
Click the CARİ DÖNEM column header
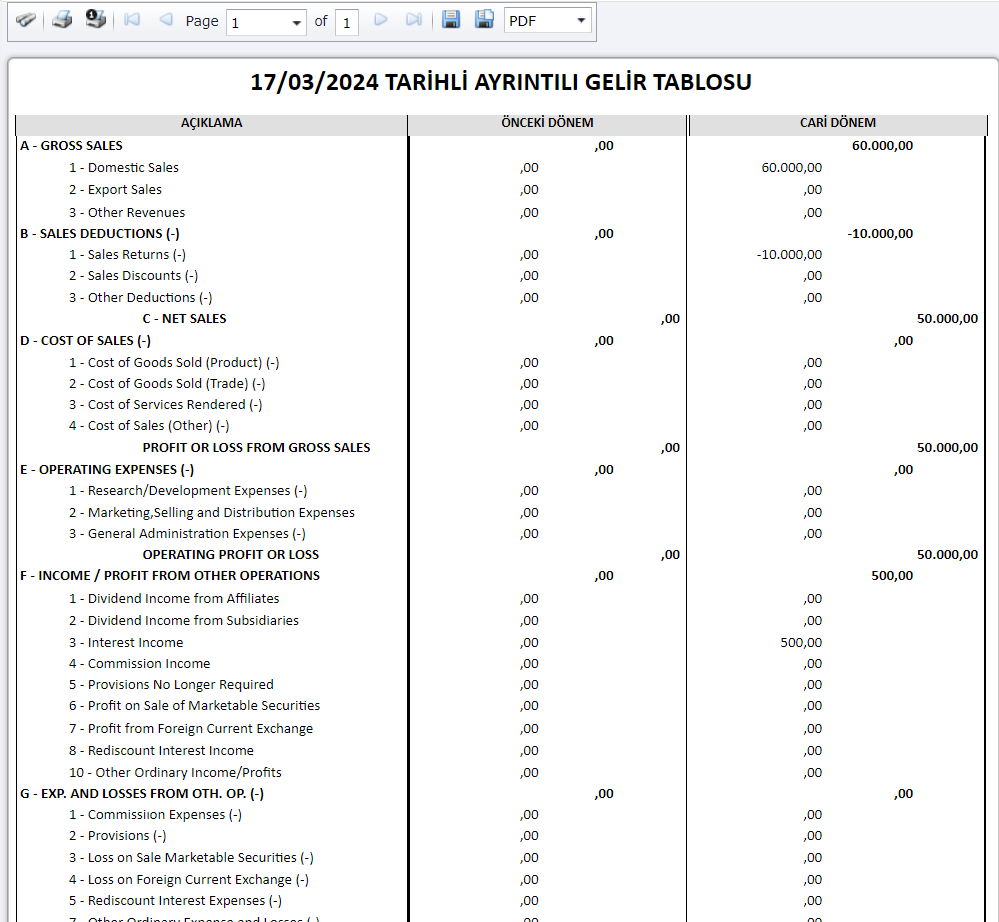pyautogui.click(x=837, y=123)
